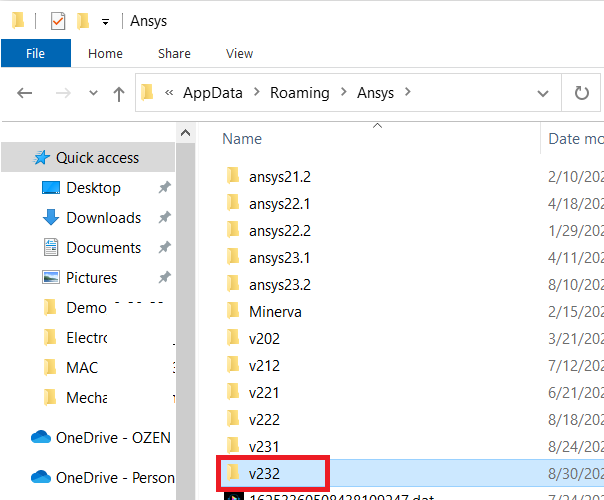Open Downloads in the navigation pane
Viewport: 604px width, 500px height.
103,218
